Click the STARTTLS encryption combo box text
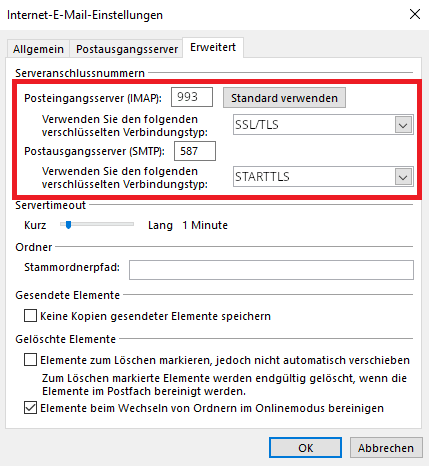 313,177
